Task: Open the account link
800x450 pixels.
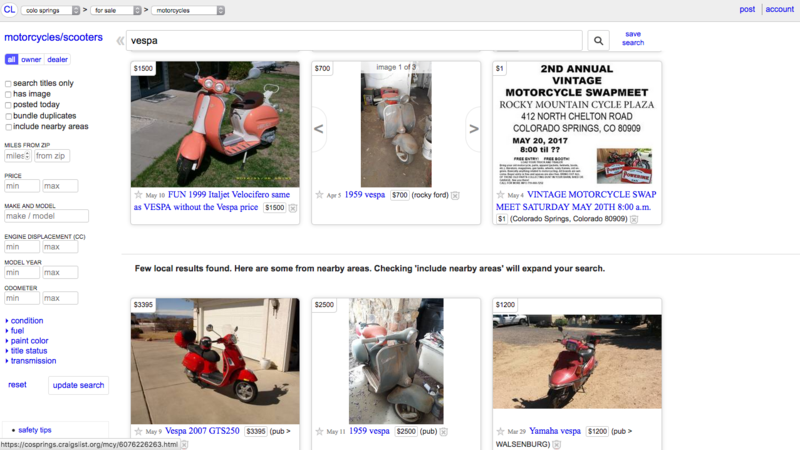Action: [x=780, y=9]
